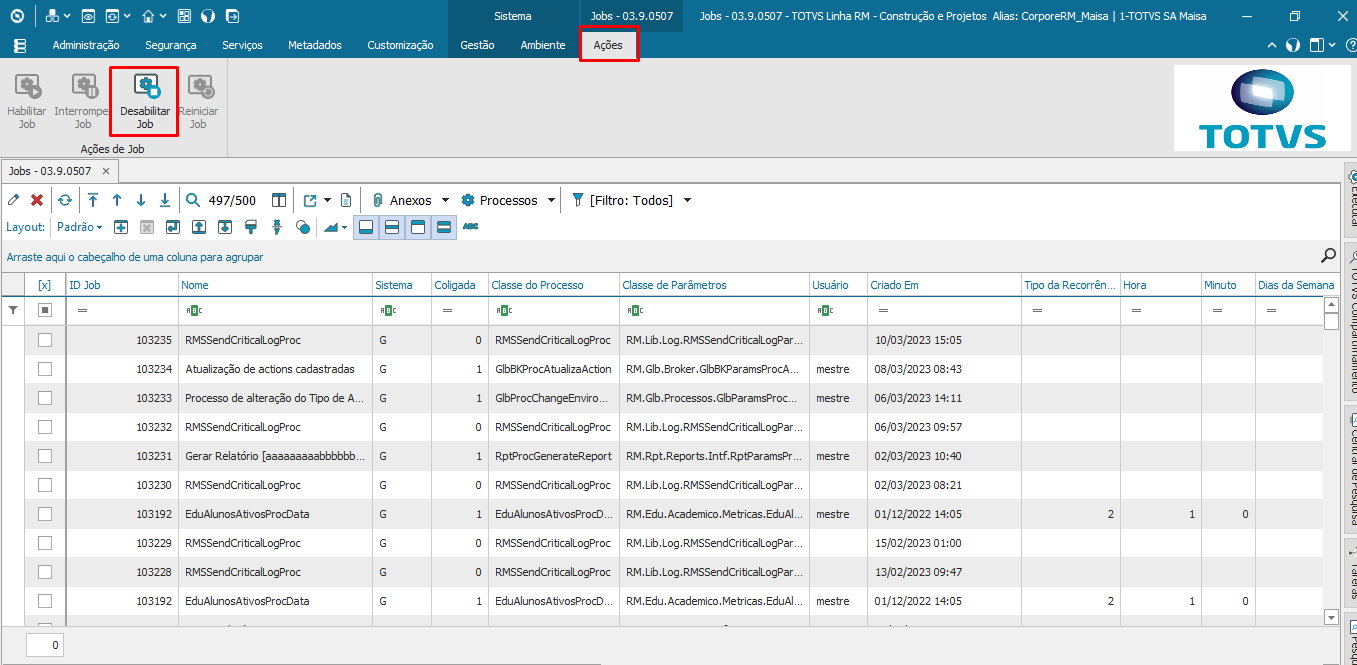Click the Padrão layout selector

[x=79, y=227]
